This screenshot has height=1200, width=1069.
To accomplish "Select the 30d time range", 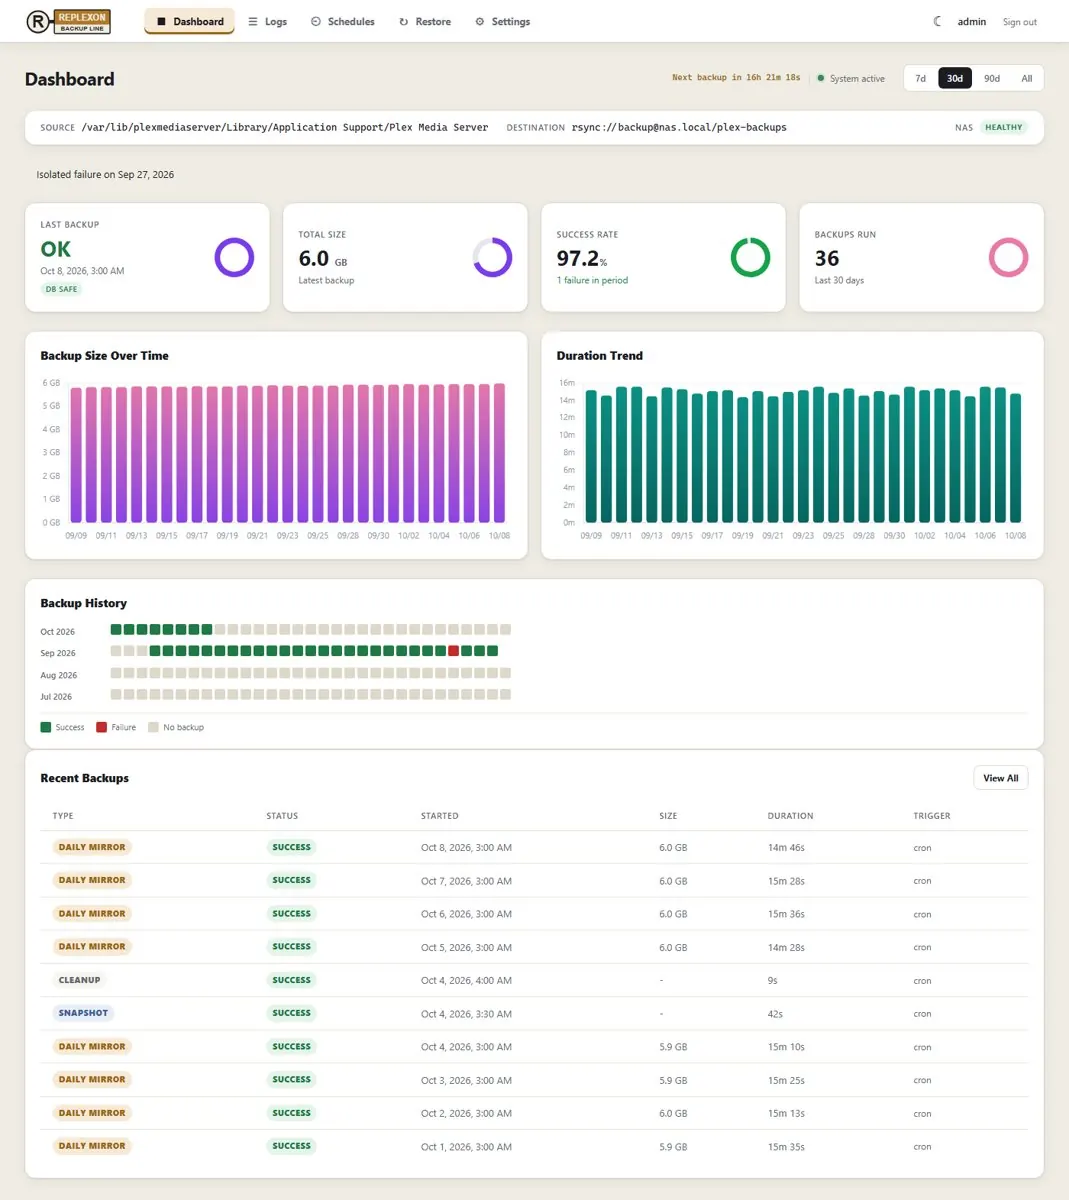I will pos(955,78).
